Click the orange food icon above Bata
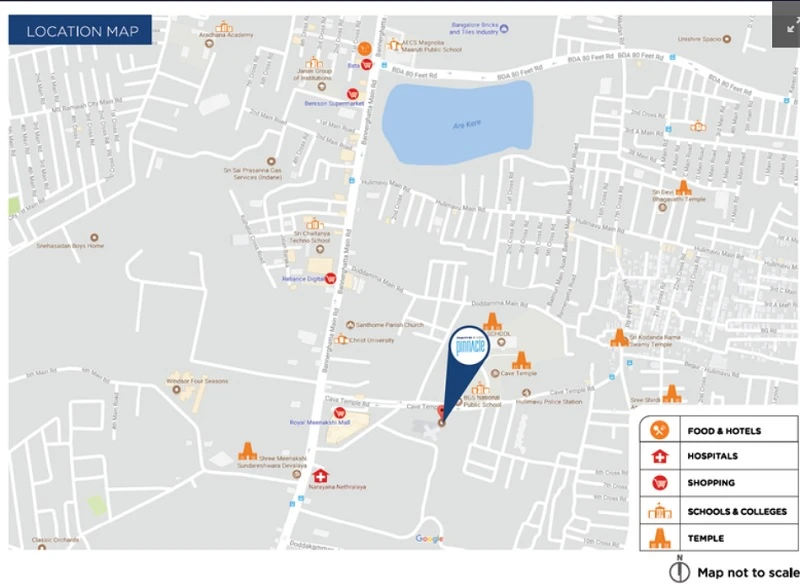800x584 pixels. click(366, 47)
